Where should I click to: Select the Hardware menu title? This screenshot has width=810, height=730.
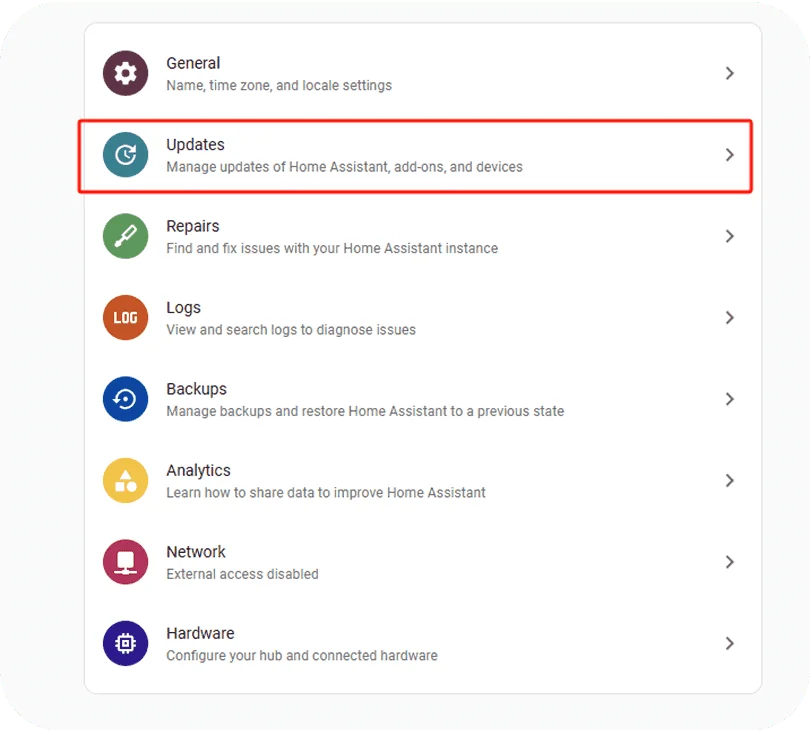[200, 633]
